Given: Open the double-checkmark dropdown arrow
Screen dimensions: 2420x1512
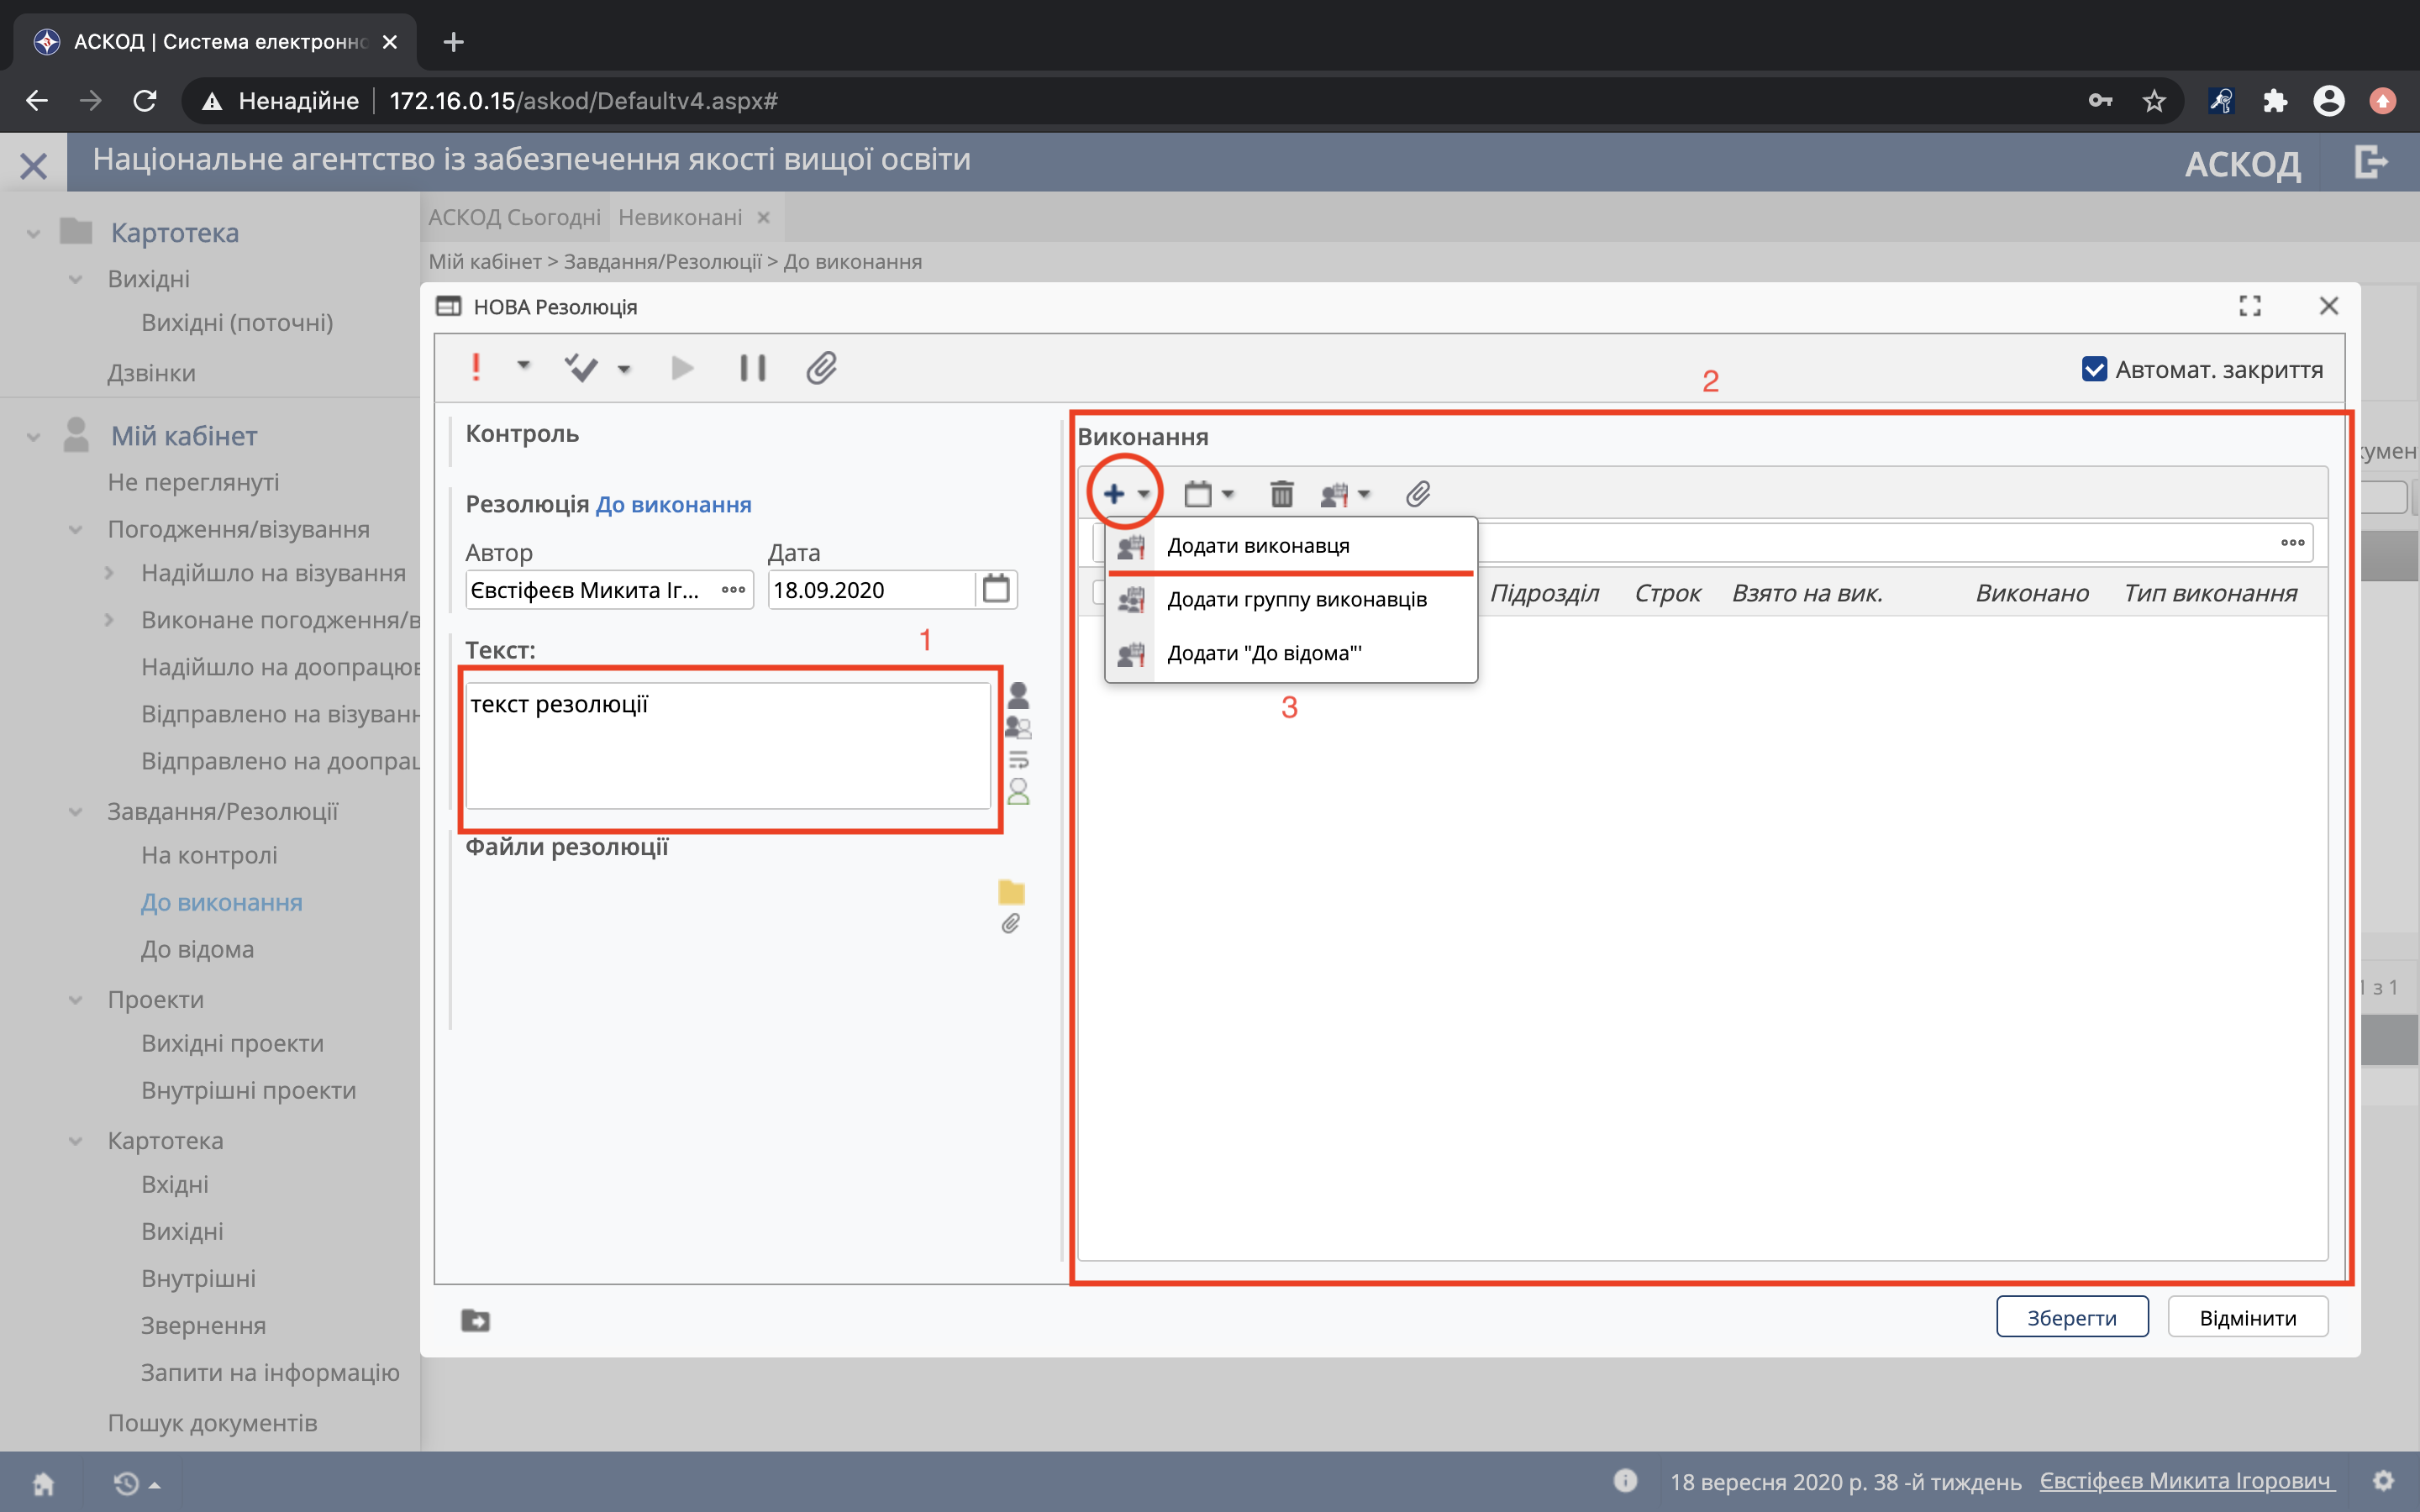Looking at the screenshot, I should click(x=625, y=369).
